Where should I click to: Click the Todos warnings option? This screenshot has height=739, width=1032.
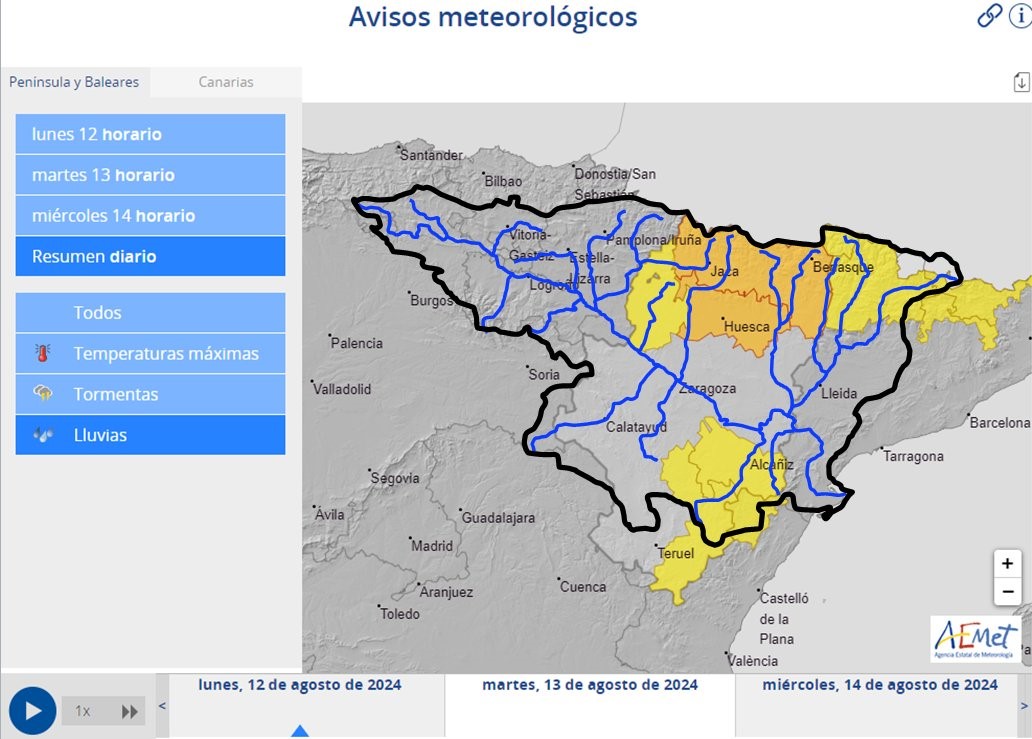pos(150,312)
